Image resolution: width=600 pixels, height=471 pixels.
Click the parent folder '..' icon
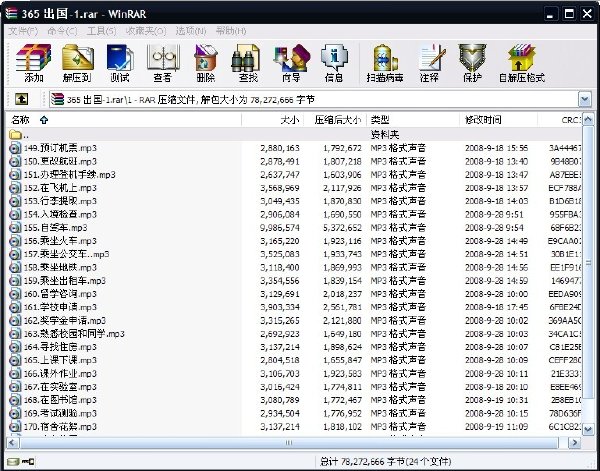tap(15, 135)
